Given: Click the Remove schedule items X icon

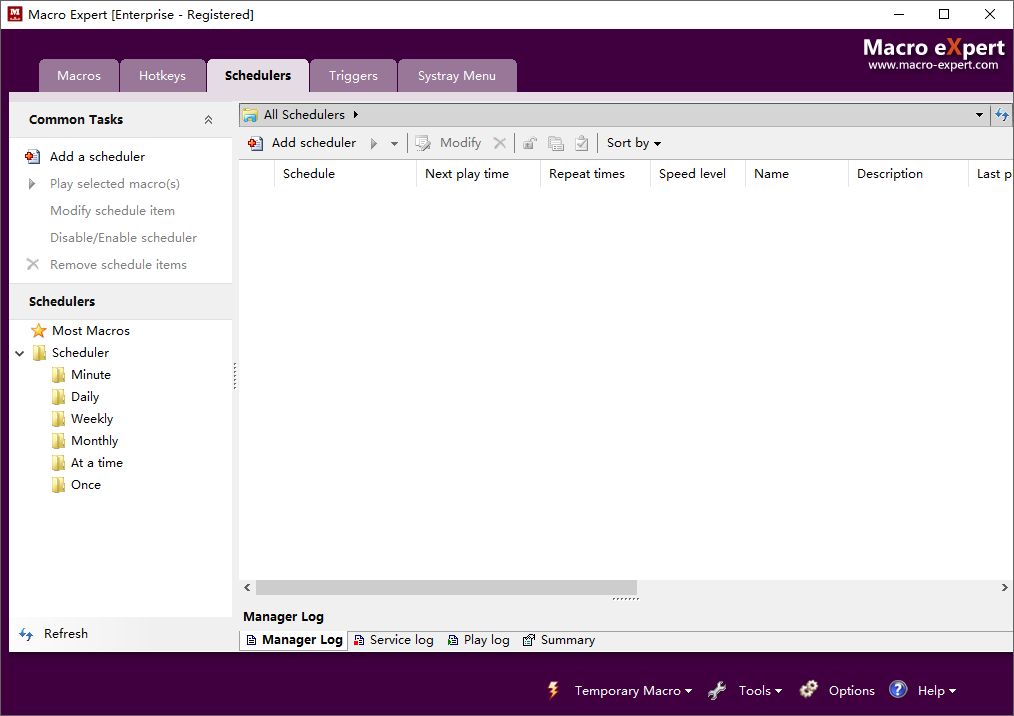Looking at the screenshot, I should [x=33, y=264].
